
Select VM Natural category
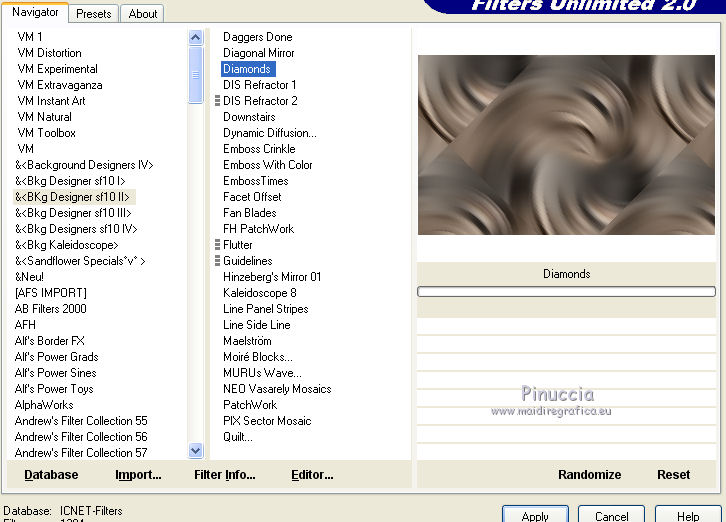(44, 117)
